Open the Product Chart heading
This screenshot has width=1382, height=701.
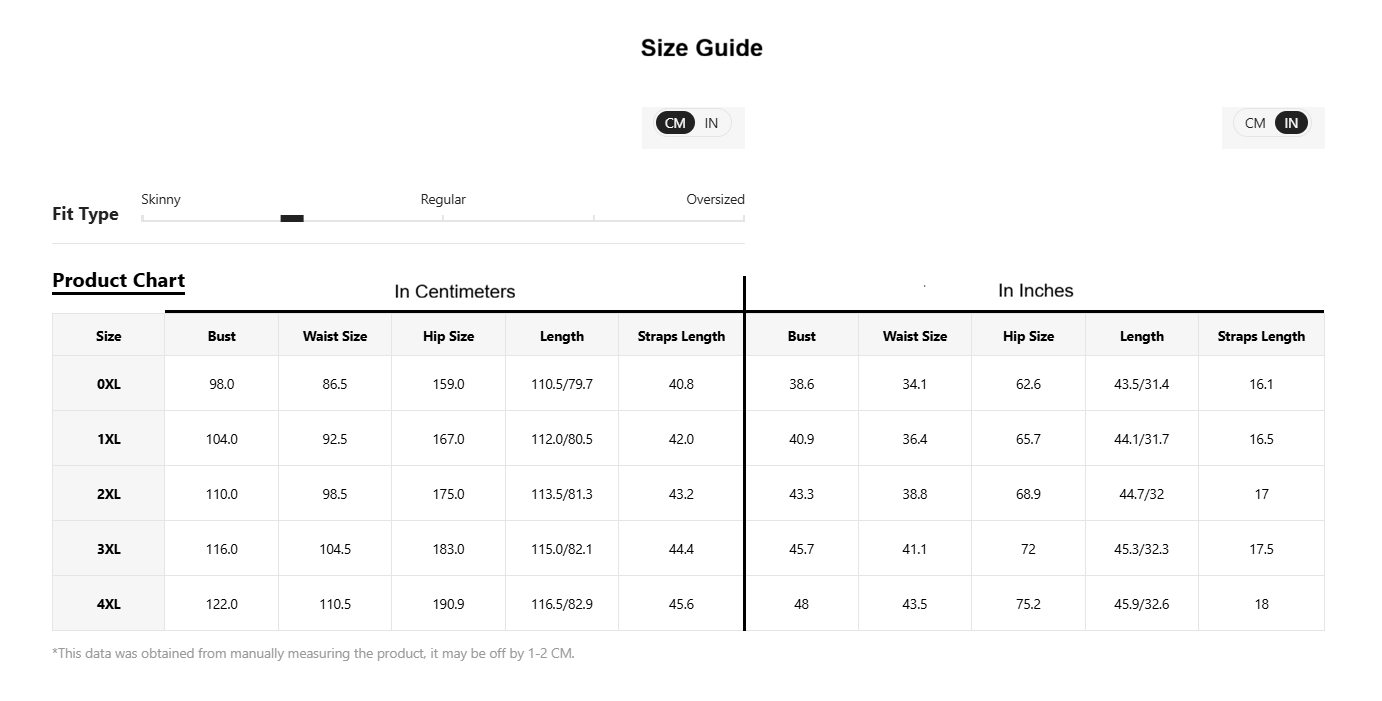tap(118, 281)
